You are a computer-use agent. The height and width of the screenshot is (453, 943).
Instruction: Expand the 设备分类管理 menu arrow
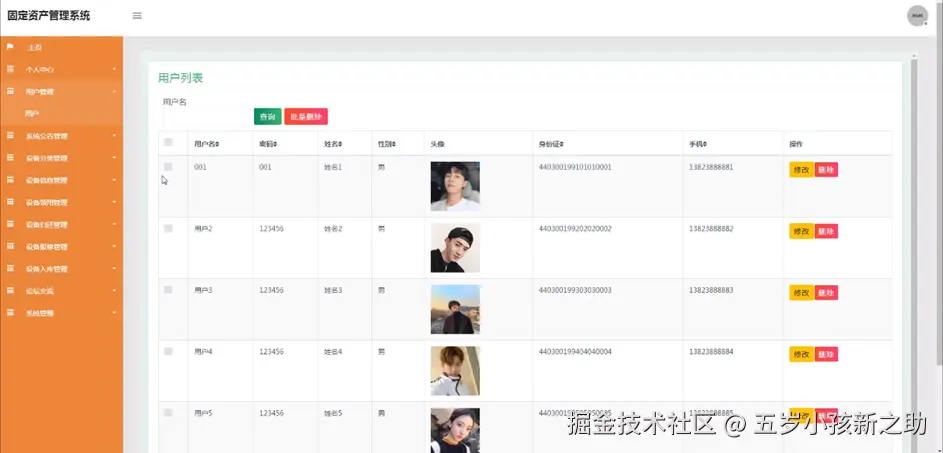pyautogui.click(x=114, y=158)
